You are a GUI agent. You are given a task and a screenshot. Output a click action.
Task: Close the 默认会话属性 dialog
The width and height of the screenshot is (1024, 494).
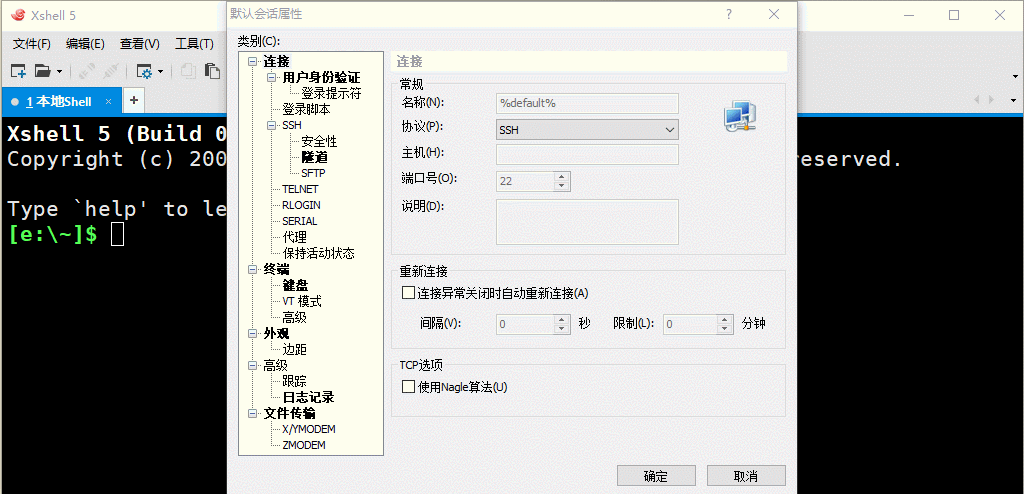click(x=774, y=14)
